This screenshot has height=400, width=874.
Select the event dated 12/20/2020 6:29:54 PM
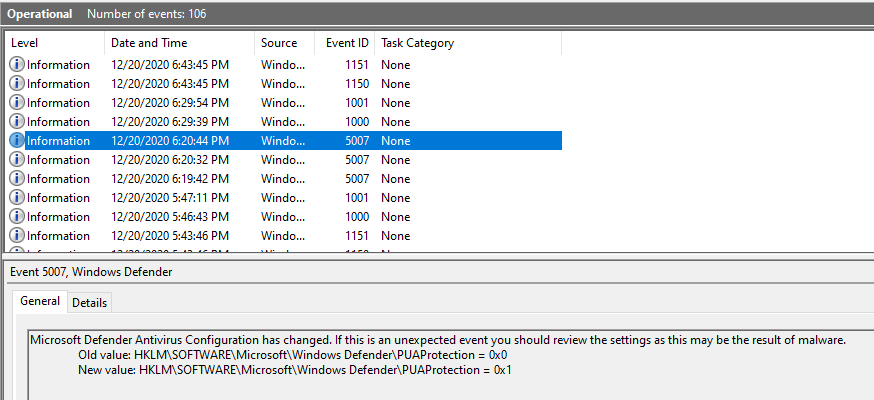coord(284,103)
